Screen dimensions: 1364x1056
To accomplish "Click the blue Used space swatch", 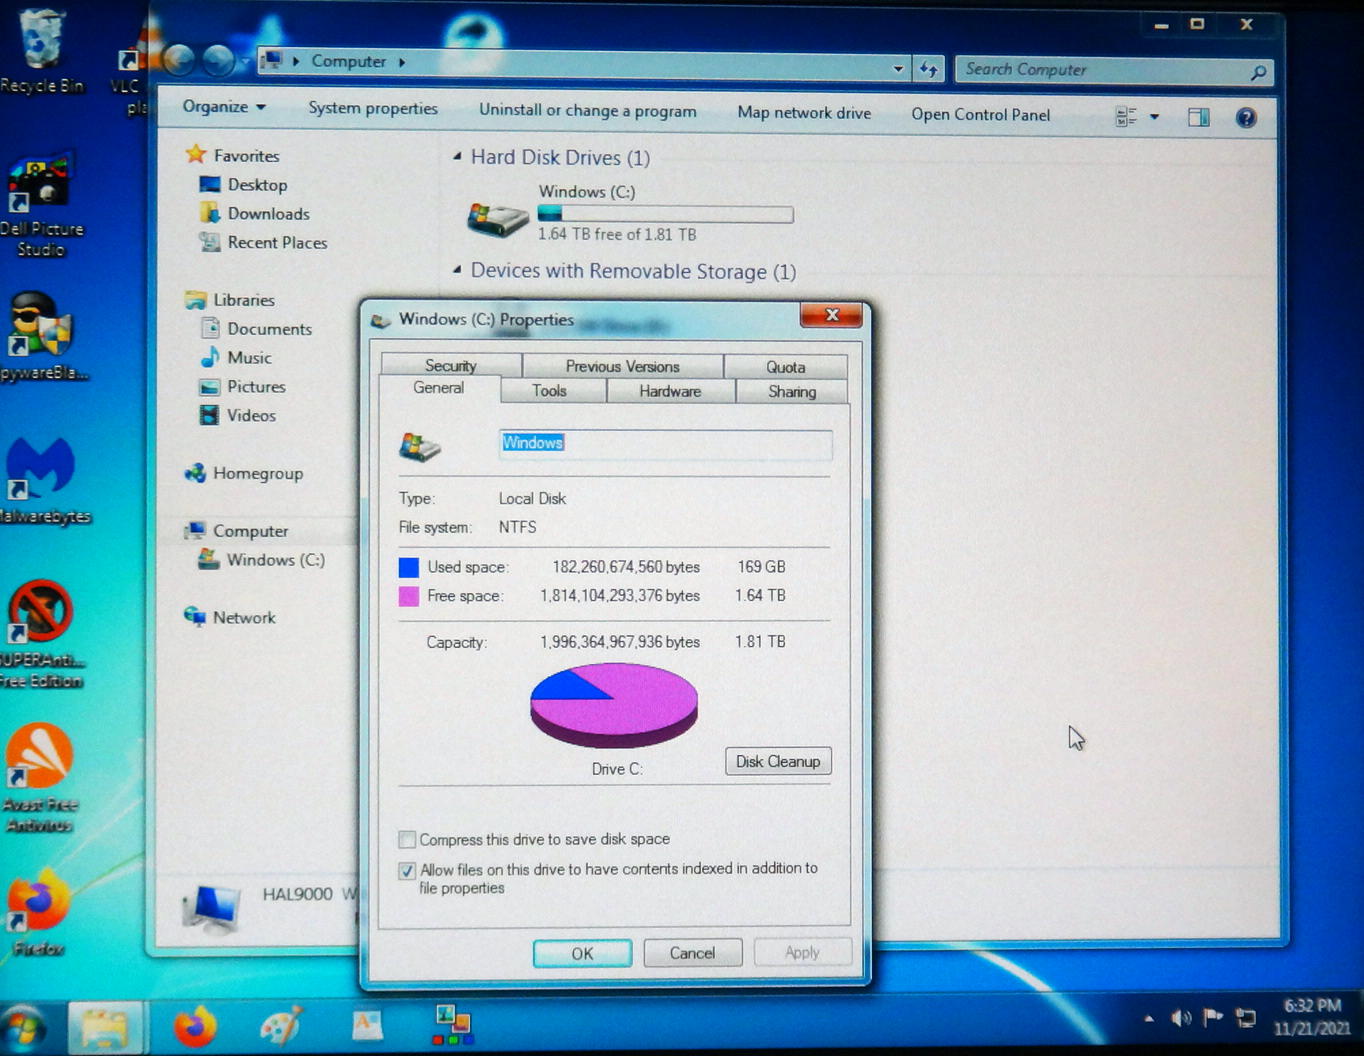I will (x=408, y=568).
